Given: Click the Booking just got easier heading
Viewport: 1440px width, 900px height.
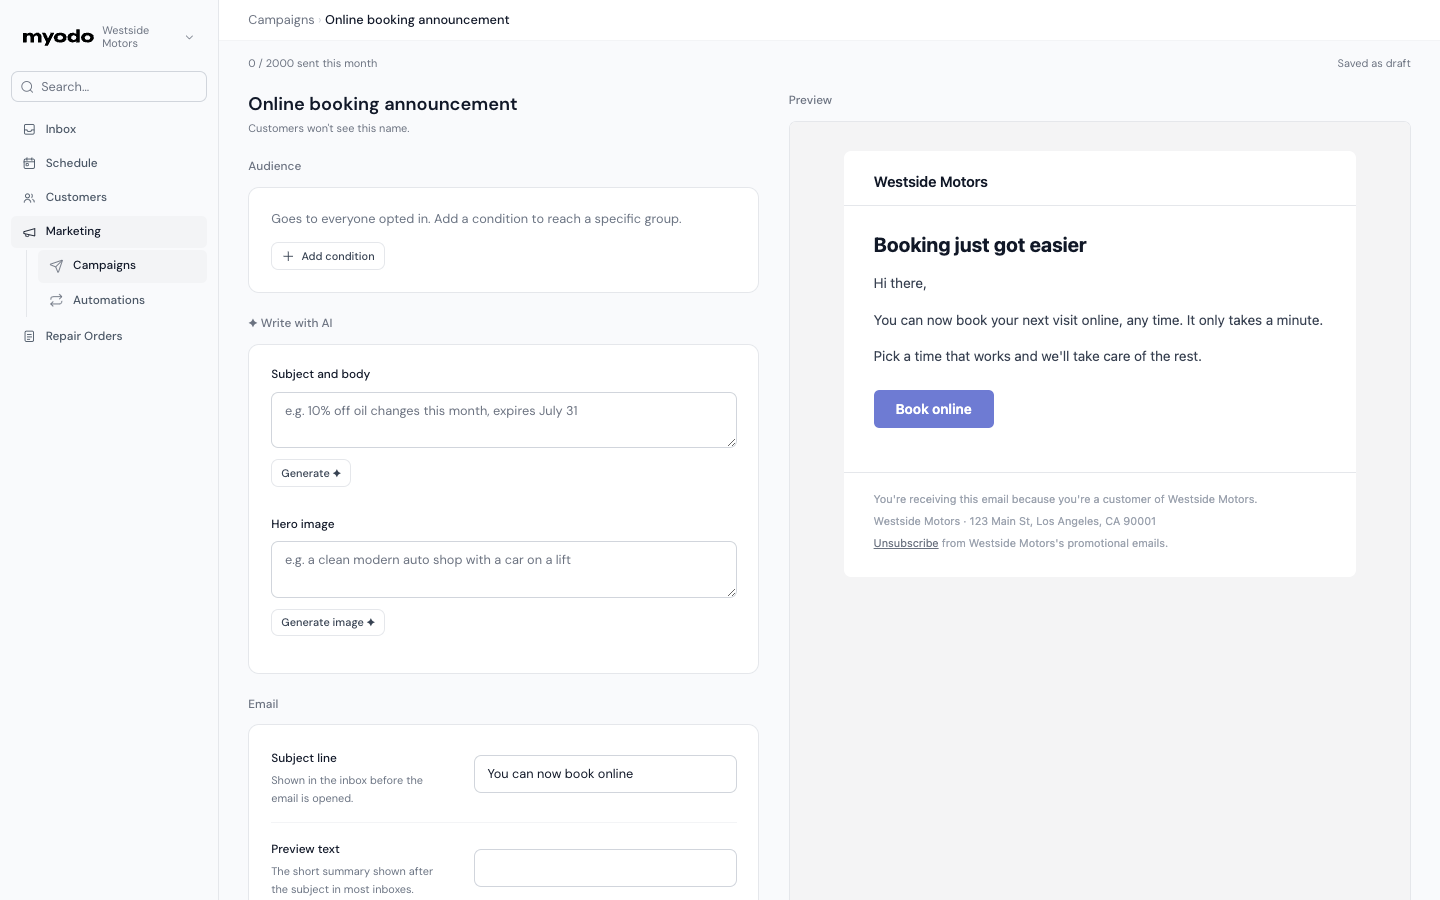Looking at the screenshot, I should [980, 245].
